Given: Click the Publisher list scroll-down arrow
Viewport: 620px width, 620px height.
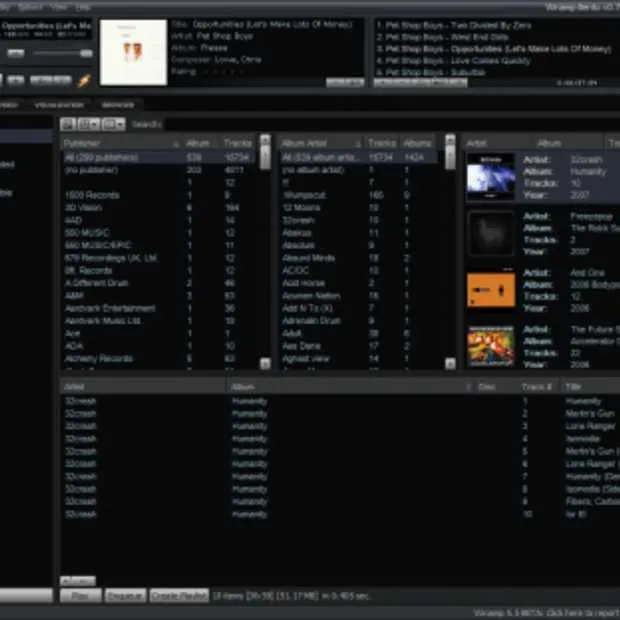Looking at the screenshot, I should pos(266,363).
